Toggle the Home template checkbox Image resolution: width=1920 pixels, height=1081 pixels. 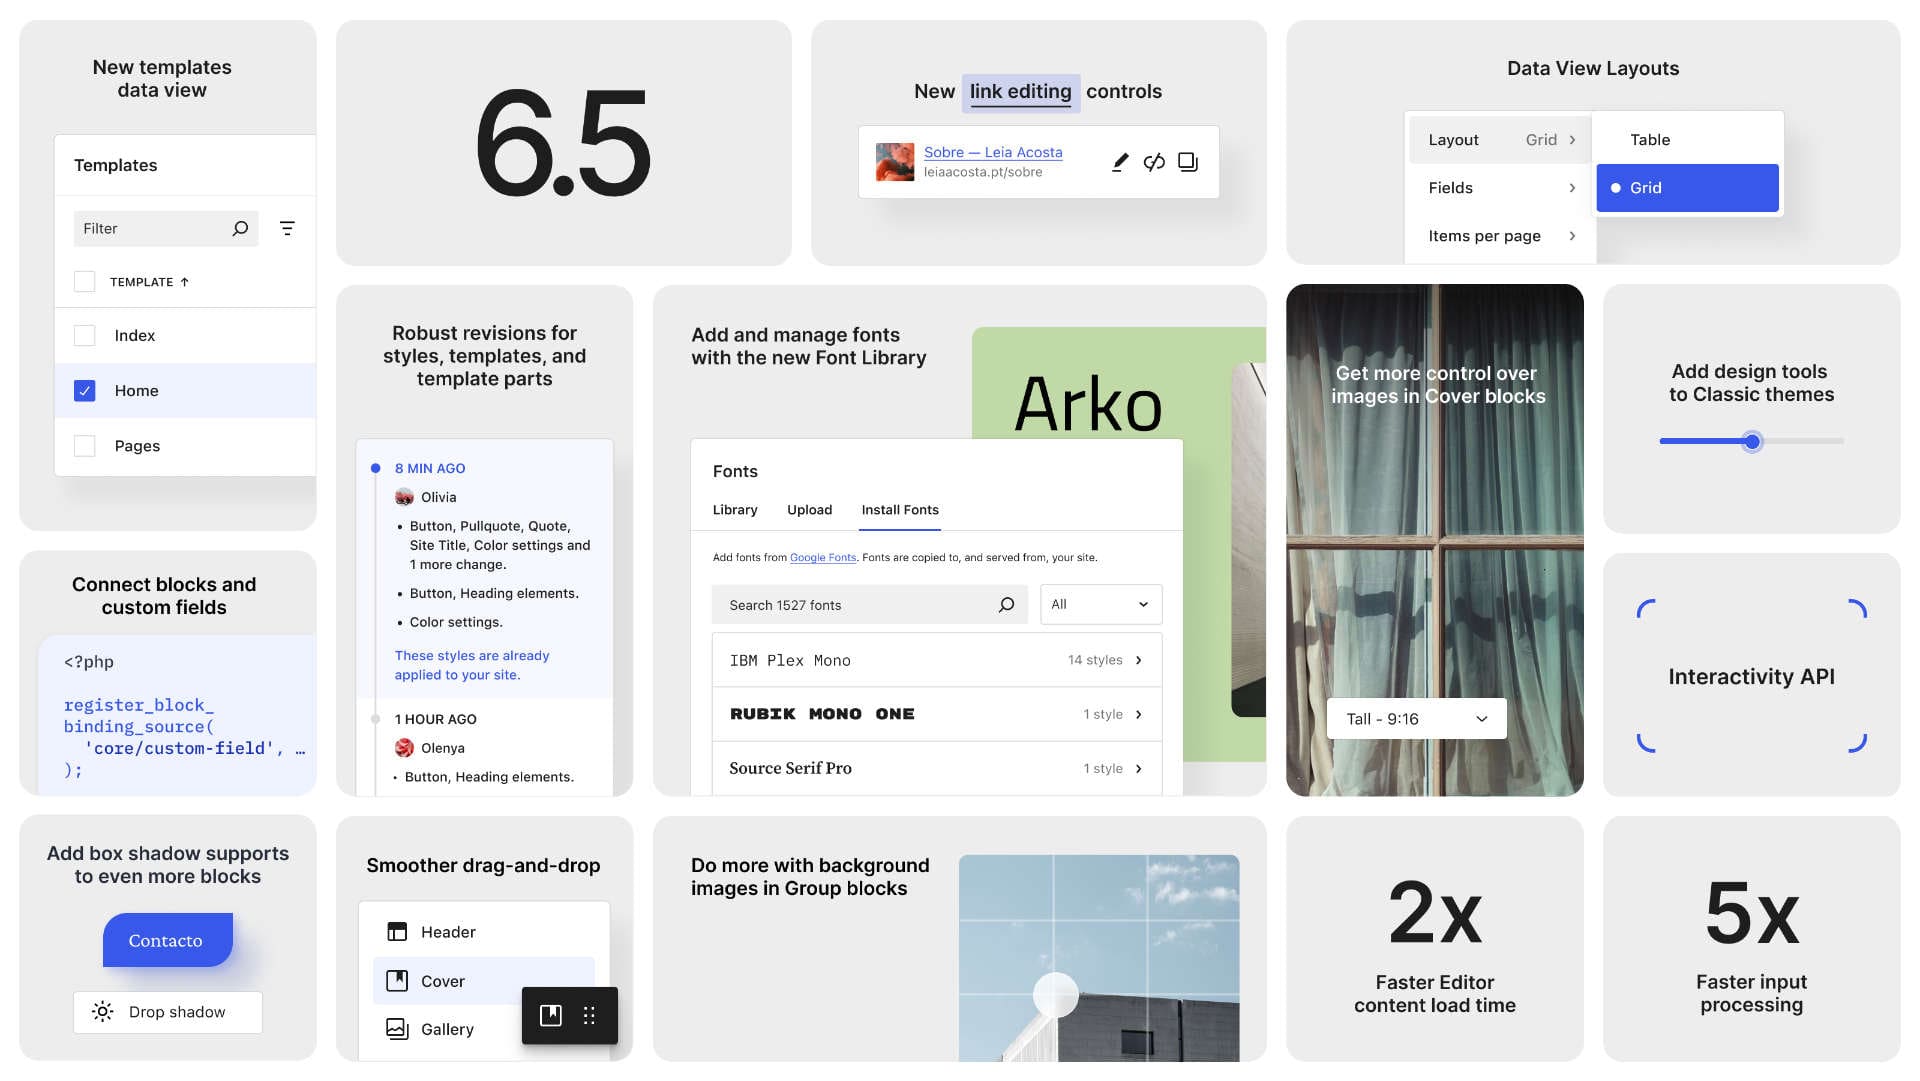tap(84, 390)
